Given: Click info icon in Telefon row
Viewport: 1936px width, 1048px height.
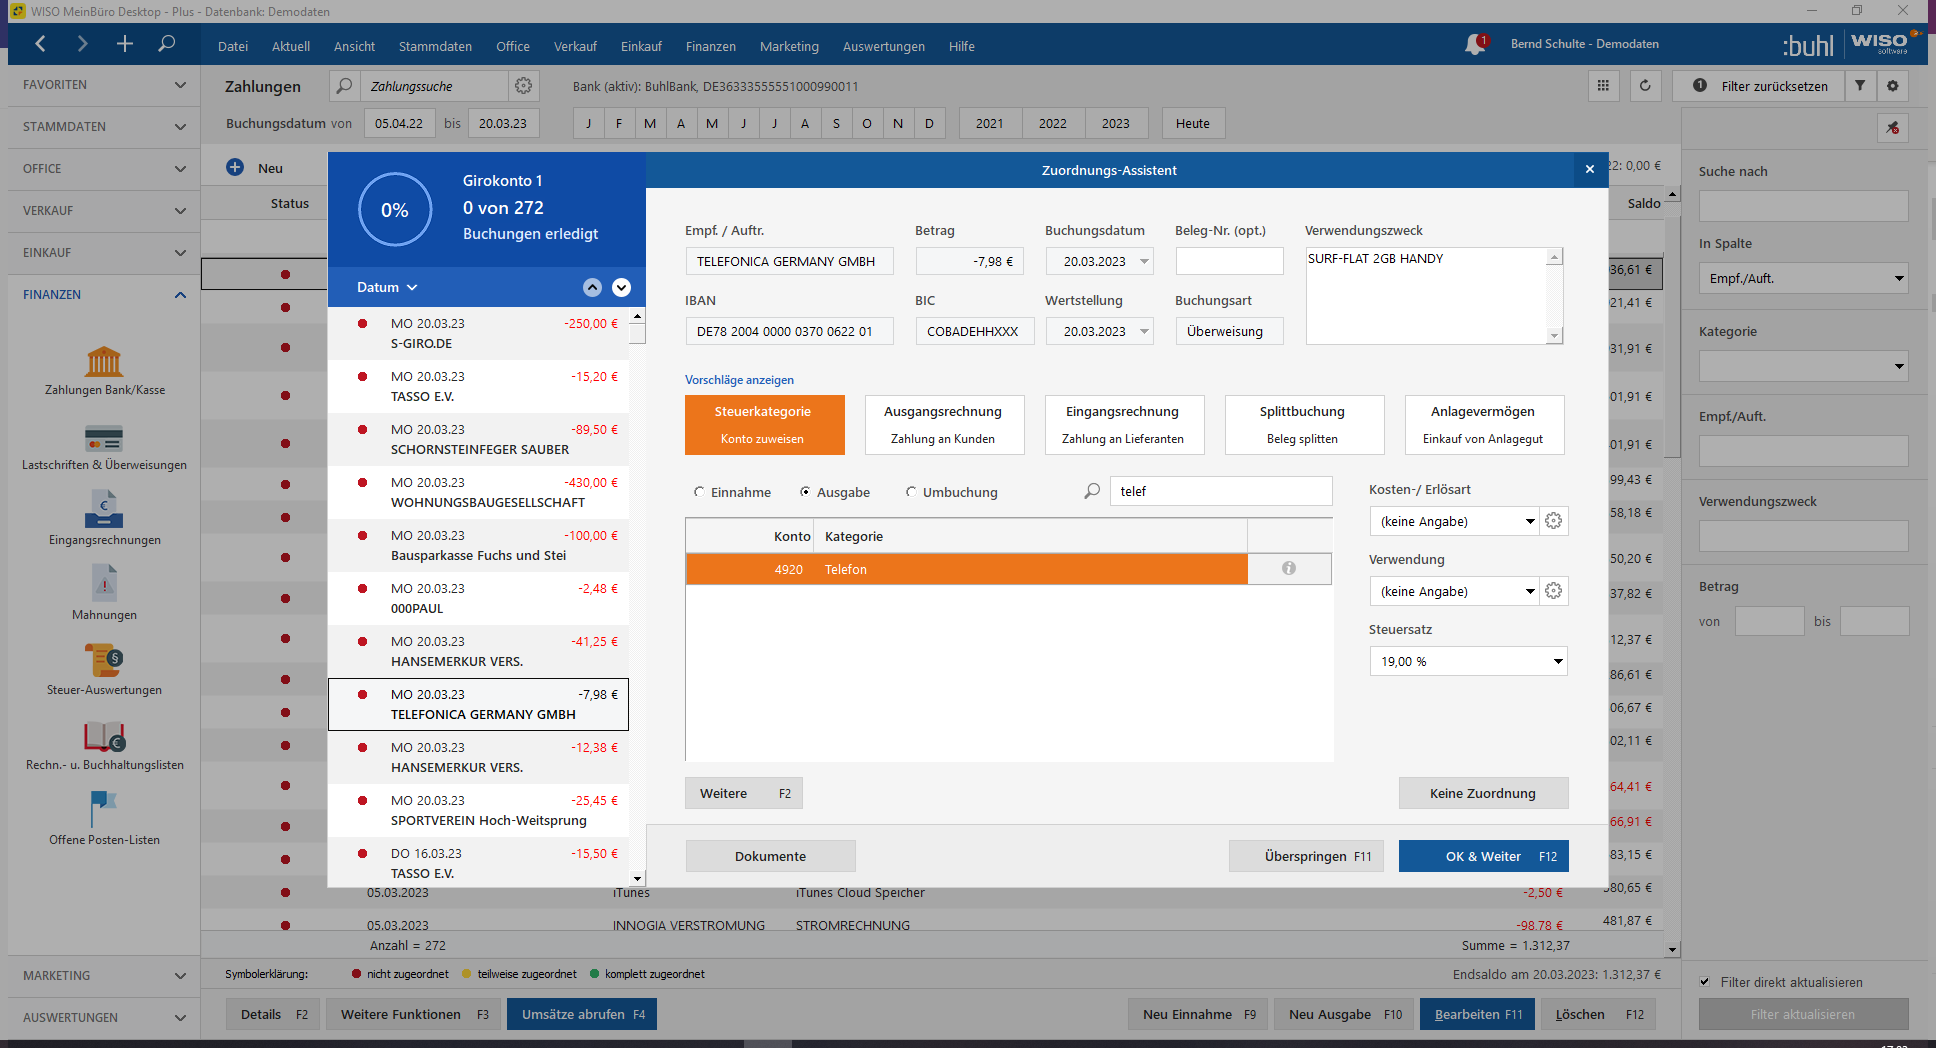Looking at the screenshot, I should pyautogui.click(x=1289, y=569).
